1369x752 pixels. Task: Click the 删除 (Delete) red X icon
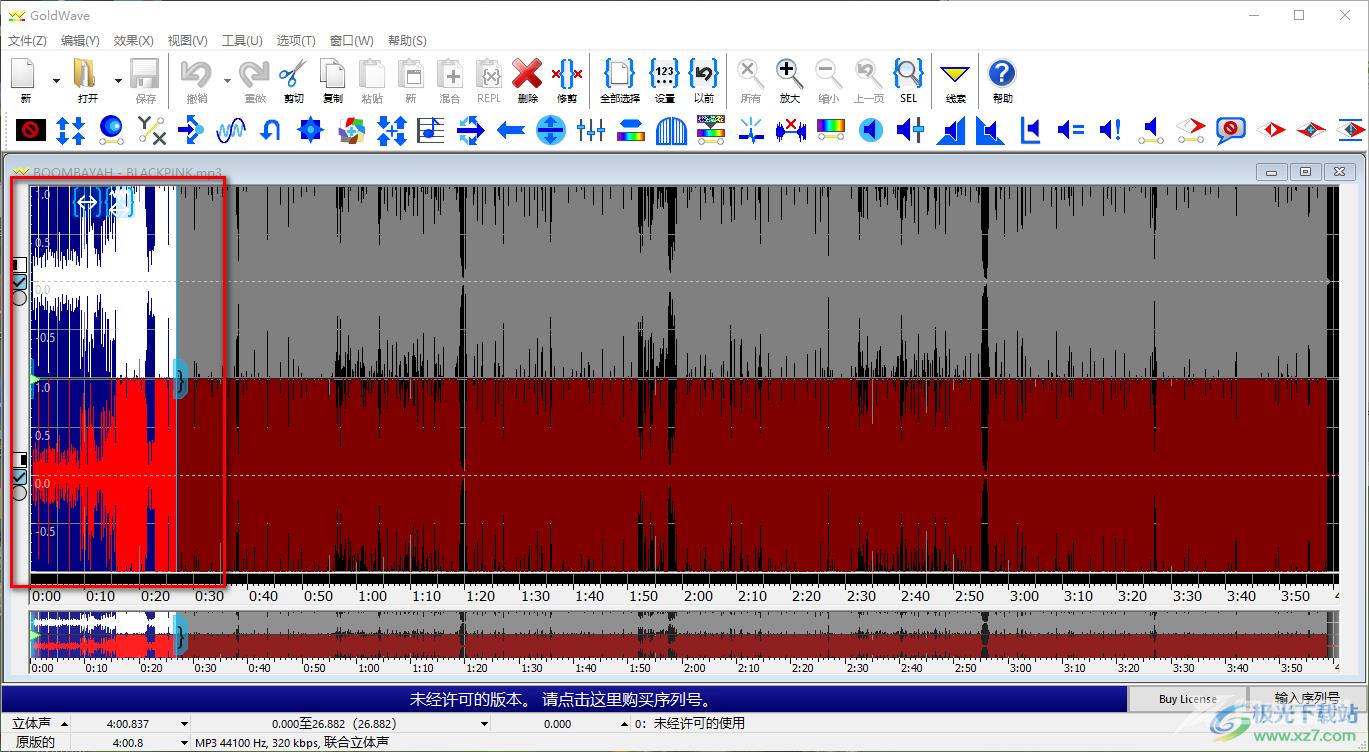click(x=527, y=80)
